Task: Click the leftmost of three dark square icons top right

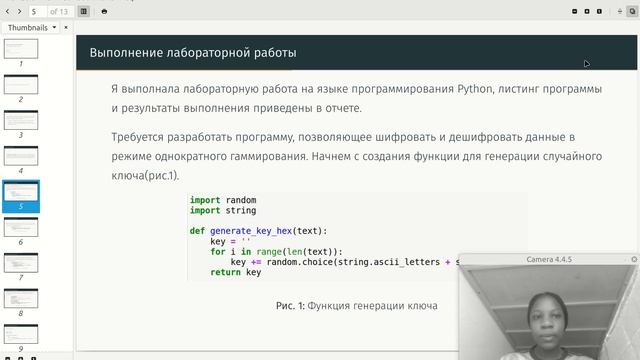Action: click(x=575, y=11)
